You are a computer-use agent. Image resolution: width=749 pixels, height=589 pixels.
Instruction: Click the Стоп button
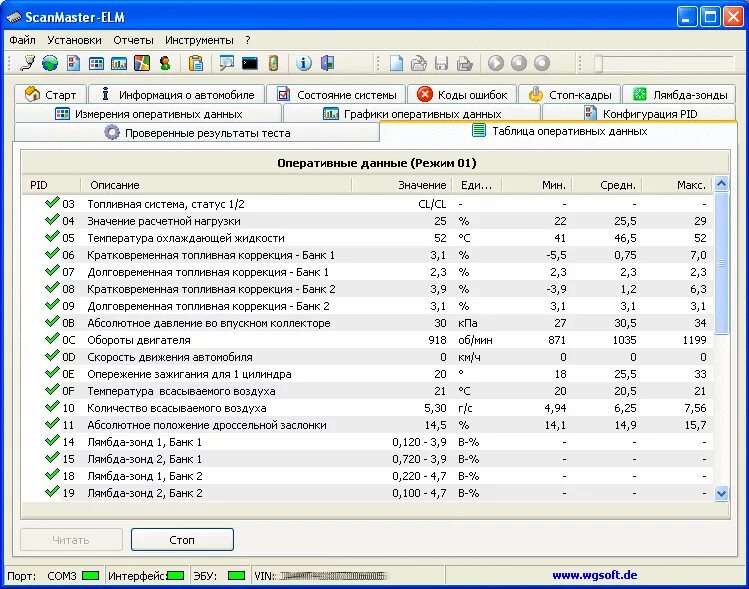(182, 540)
